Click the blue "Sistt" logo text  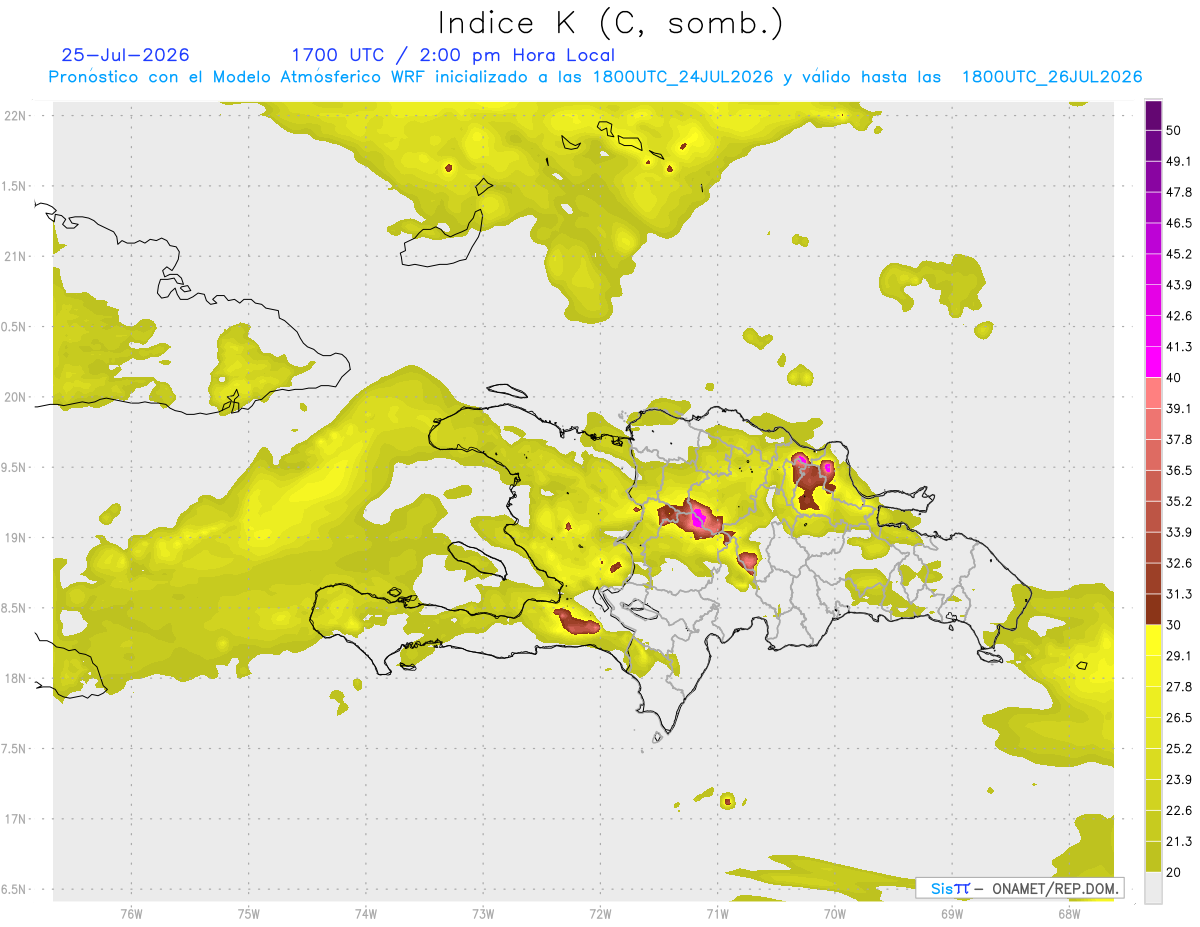949,888
